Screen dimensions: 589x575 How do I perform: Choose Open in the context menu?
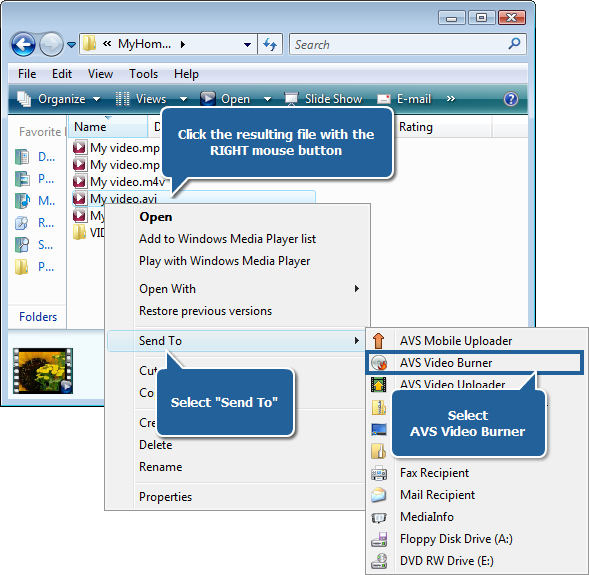[156, 217]
